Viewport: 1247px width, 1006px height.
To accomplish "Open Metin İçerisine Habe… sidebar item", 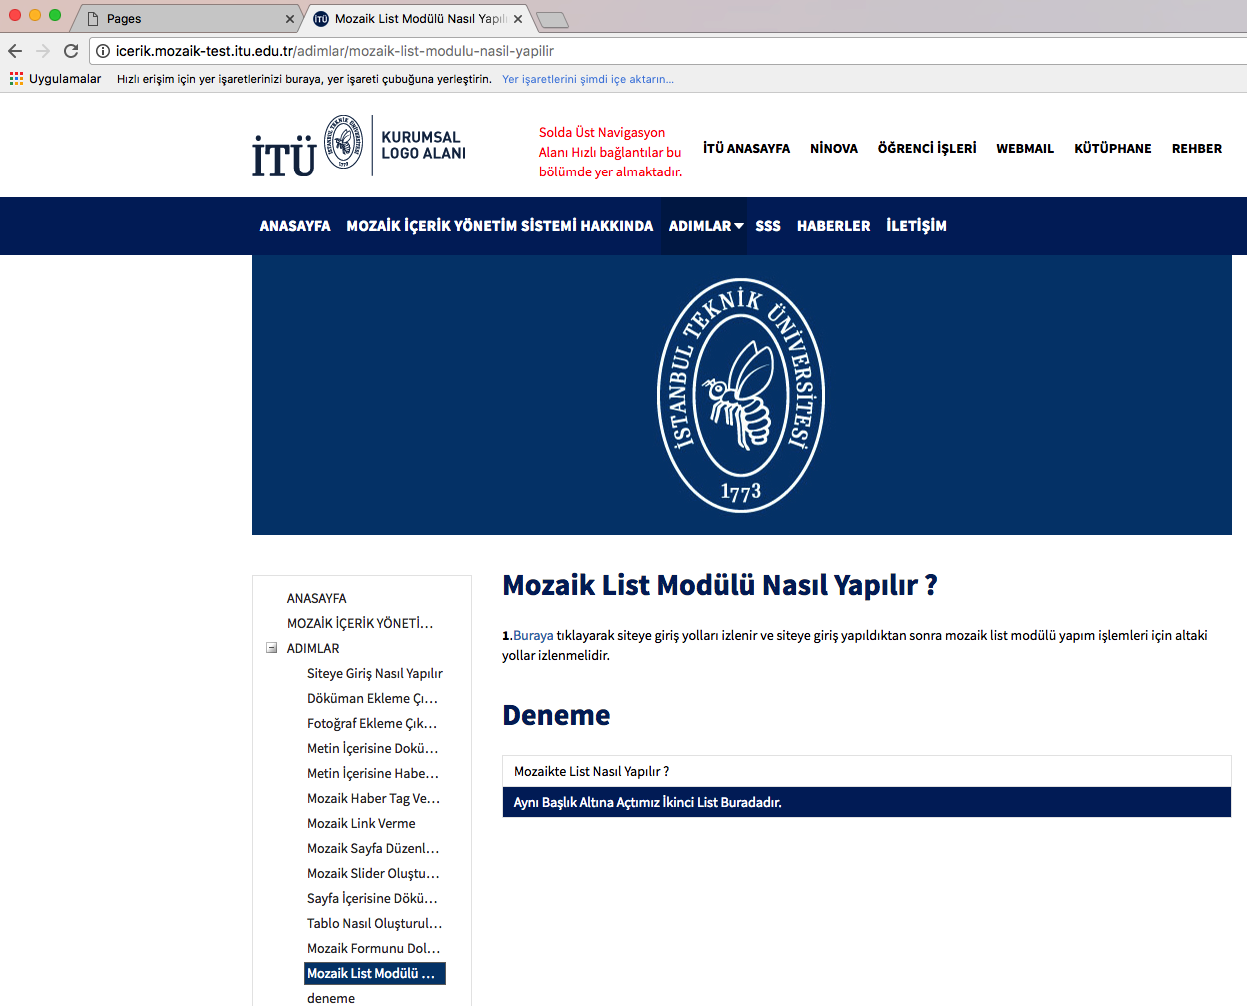I will coord(373,773).
